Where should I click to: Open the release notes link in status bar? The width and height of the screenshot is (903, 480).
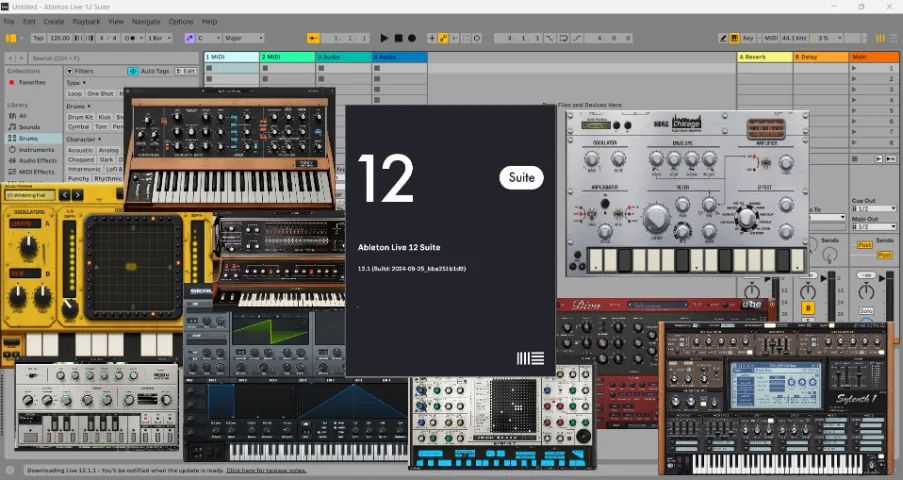coord(266,470)
